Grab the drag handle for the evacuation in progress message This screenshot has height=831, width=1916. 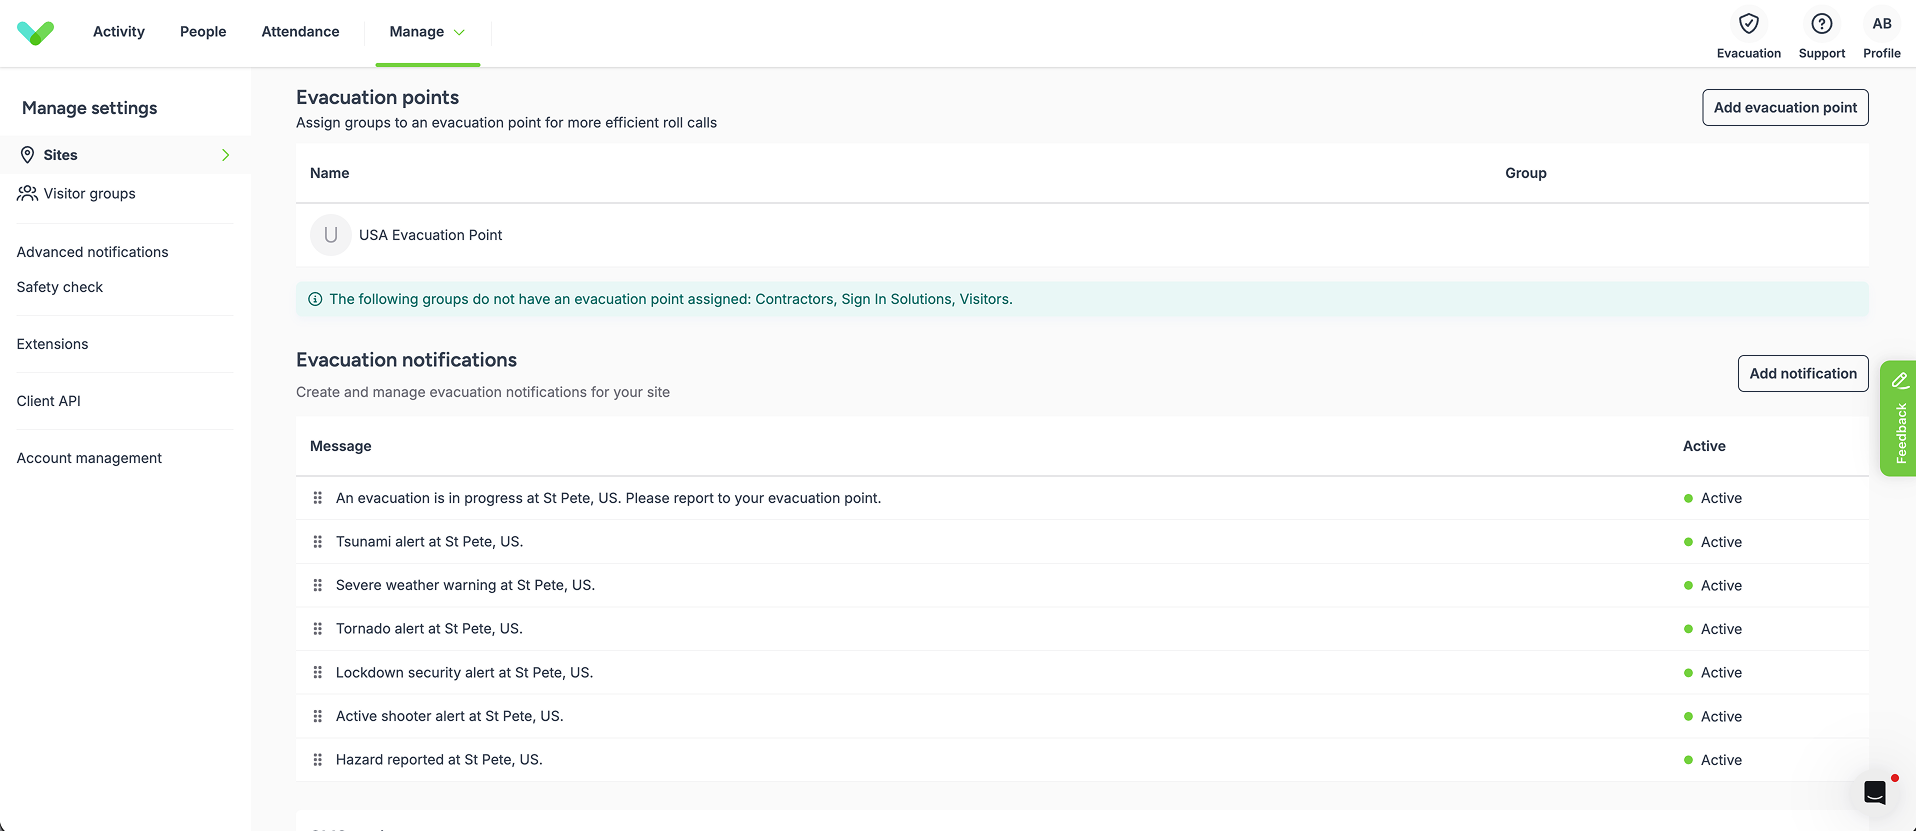point(317,498)
